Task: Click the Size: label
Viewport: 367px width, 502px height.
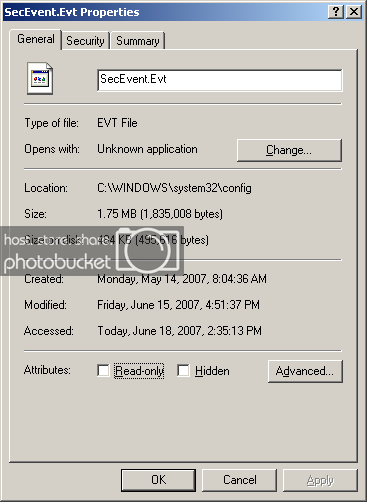Action: [36, 214]
